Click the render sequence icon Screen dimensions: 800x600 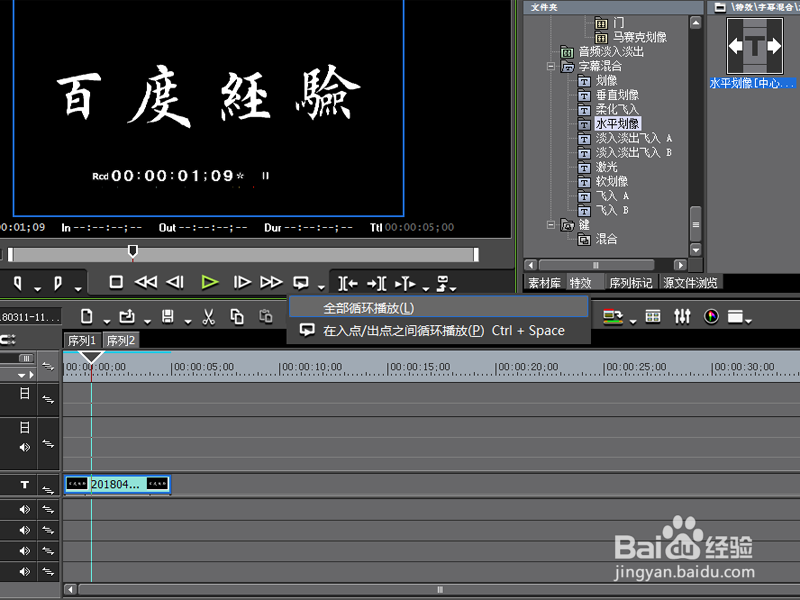[613, 317]
